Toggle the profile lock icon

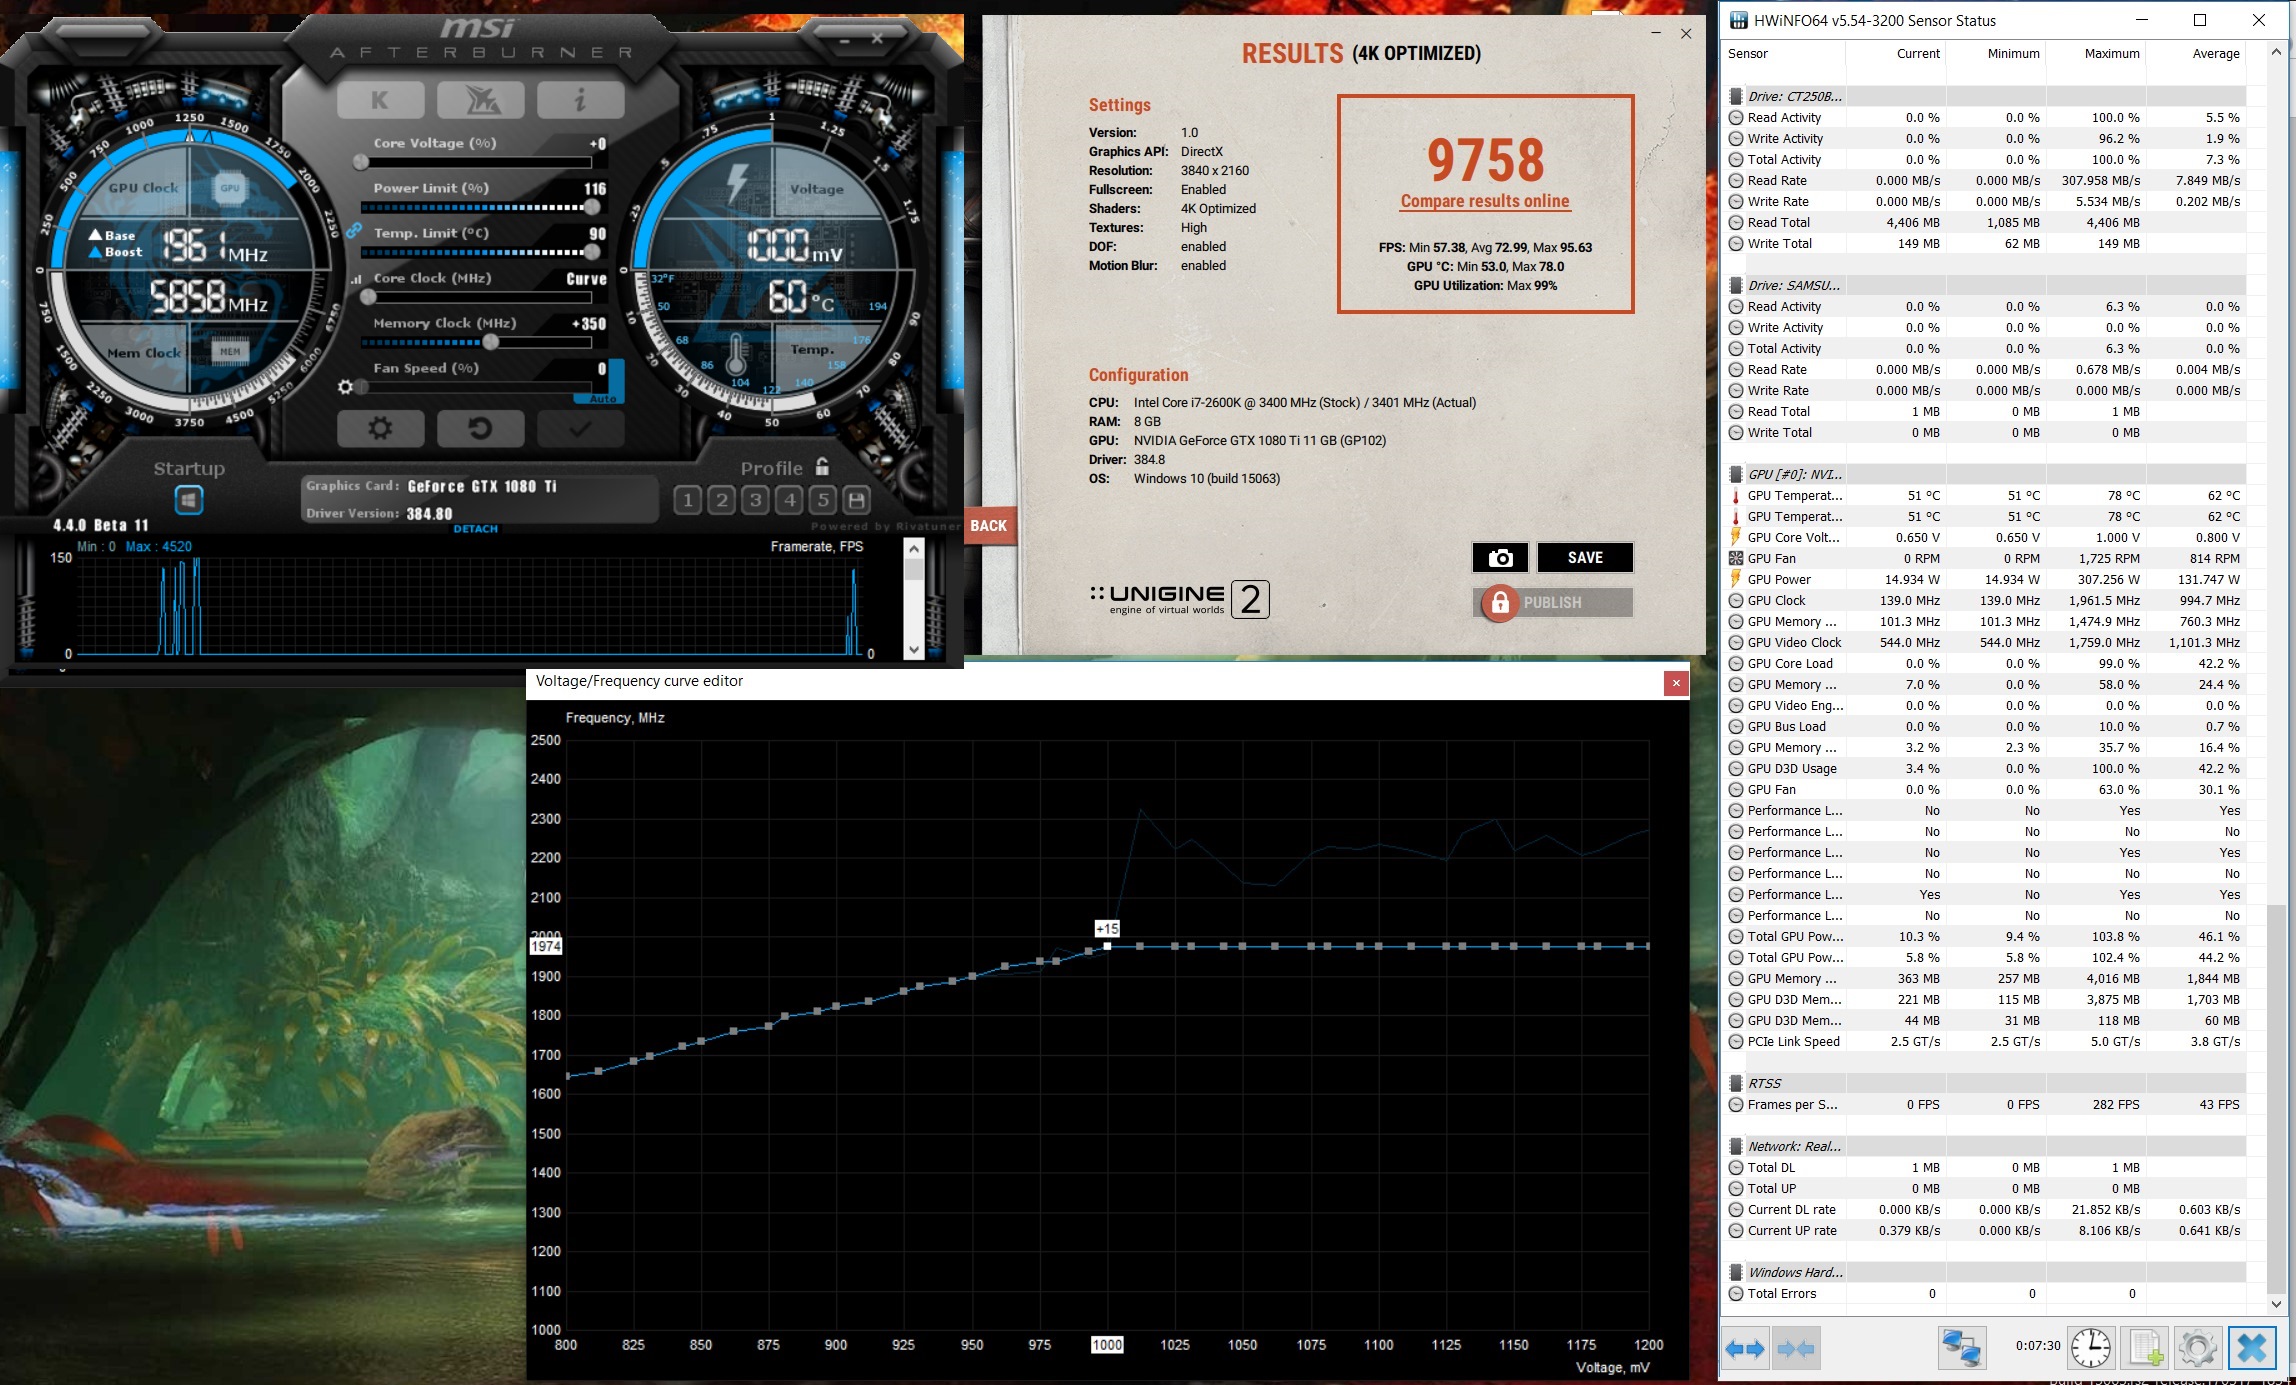(822, 467)
